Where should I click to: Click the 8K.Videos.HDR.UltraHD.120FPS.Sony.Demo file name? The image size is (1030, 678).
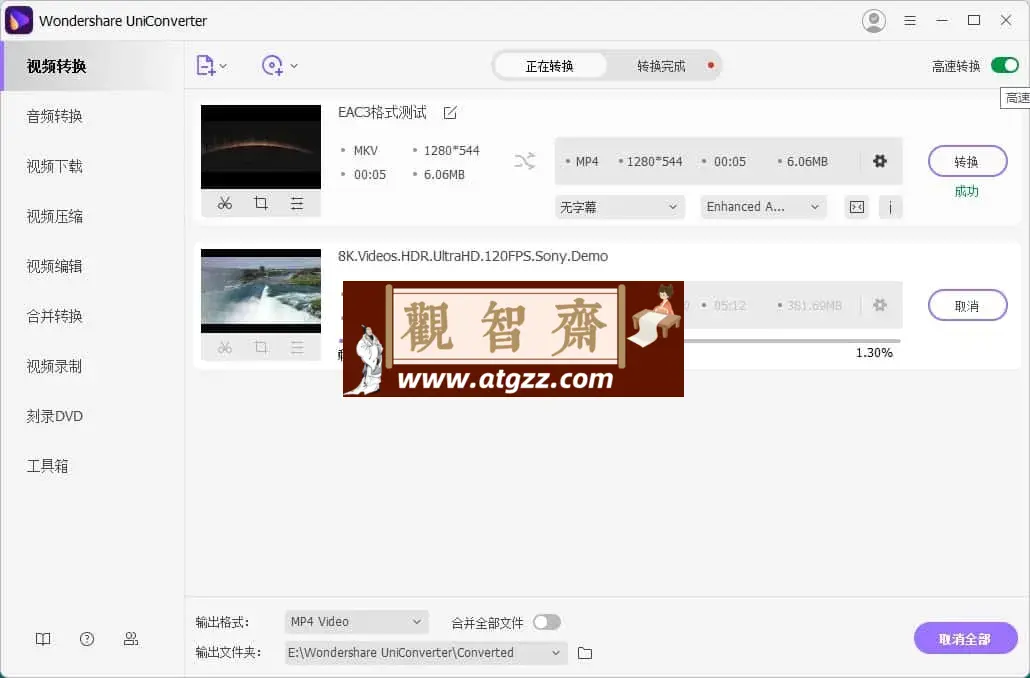pyautogui.click(x=473, y=256)
